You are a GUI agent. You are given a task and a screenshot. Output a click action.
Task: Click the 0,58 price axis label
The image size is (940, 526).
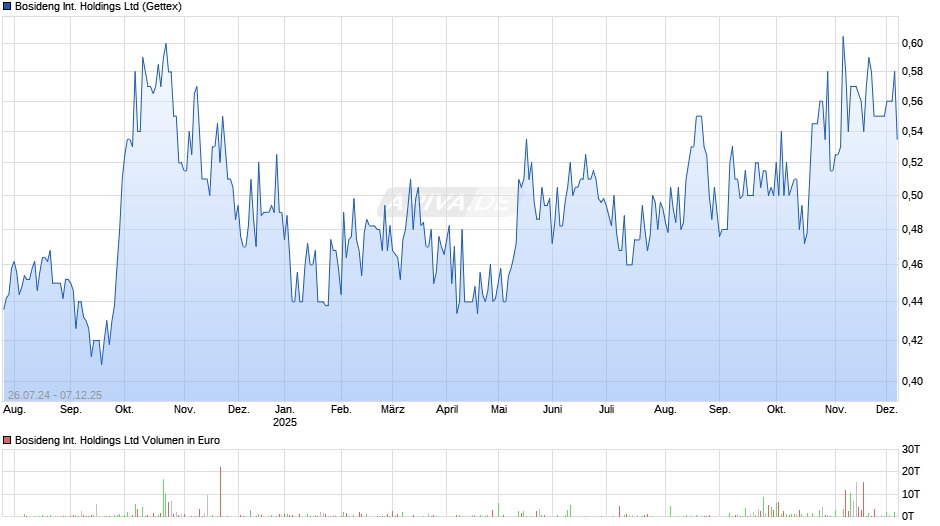(x=912, y=71)
